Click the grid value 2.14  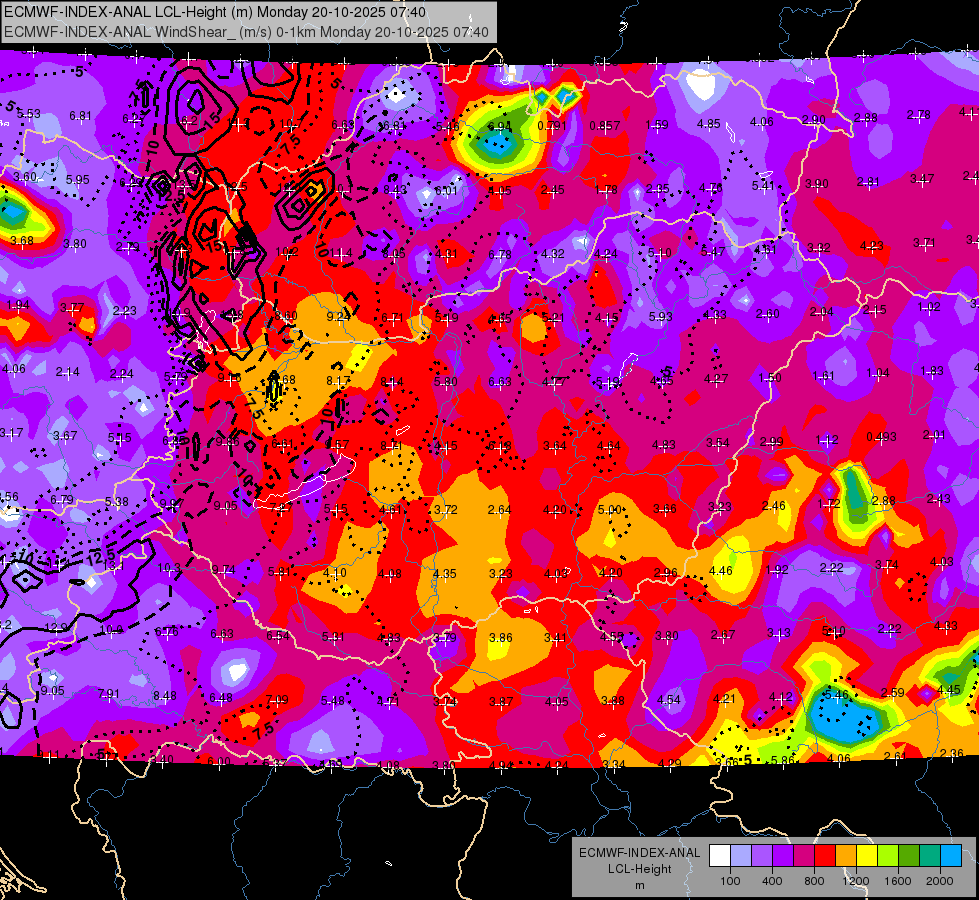point(67,372)
